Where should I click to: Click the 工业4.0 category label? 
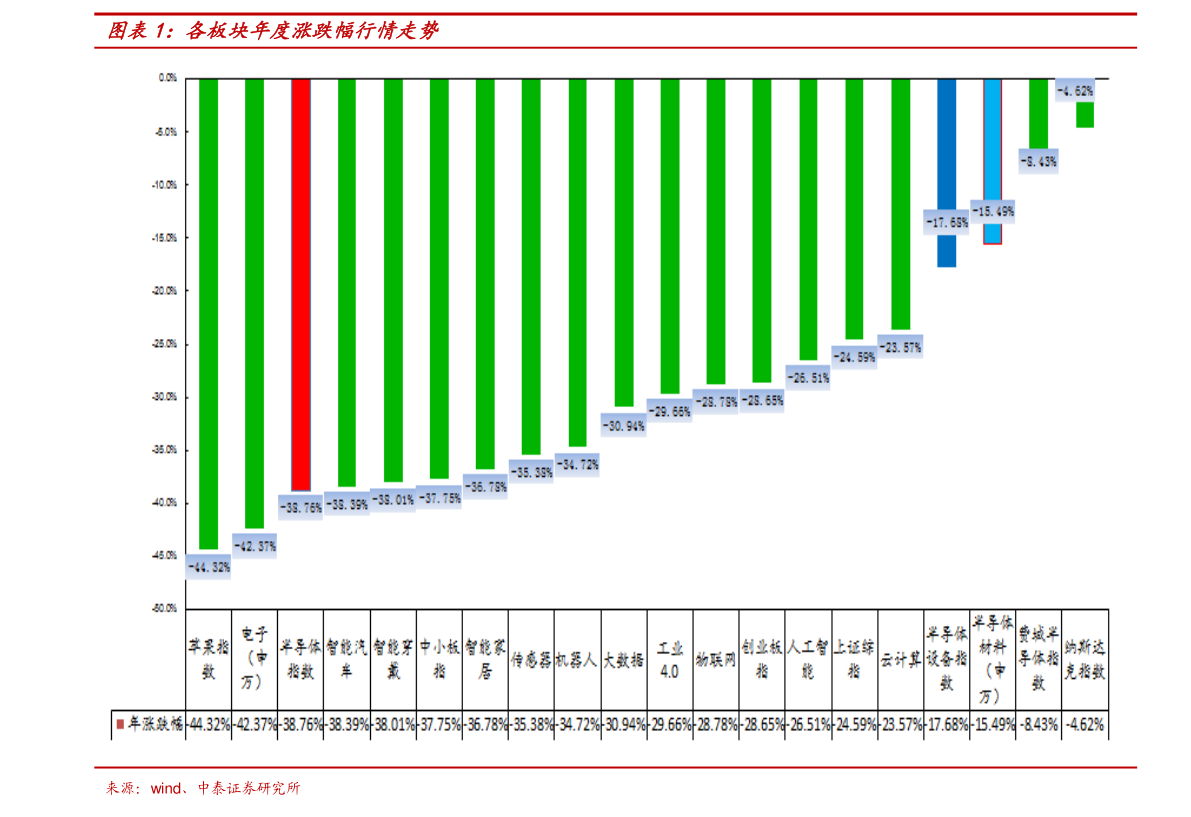pos(669,660)
